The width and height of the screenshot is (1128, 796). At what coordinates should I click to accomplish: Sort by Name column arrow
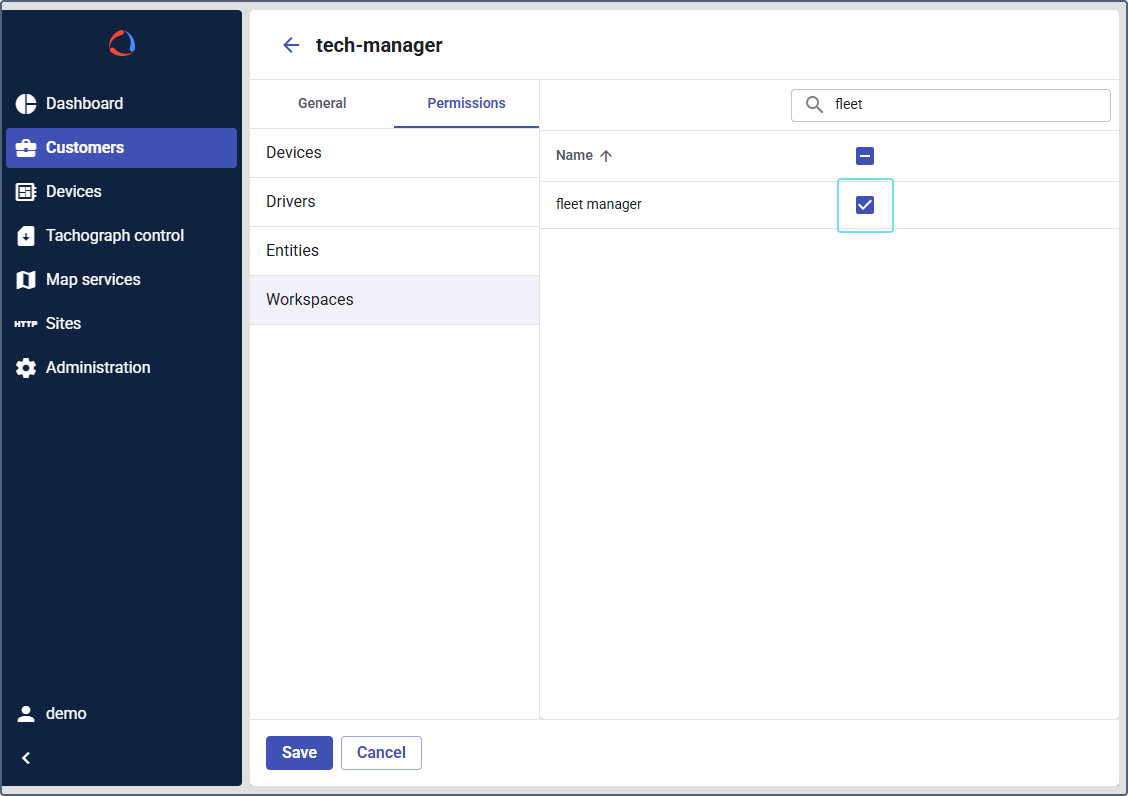pyautogui.click(x=606, y=156)
